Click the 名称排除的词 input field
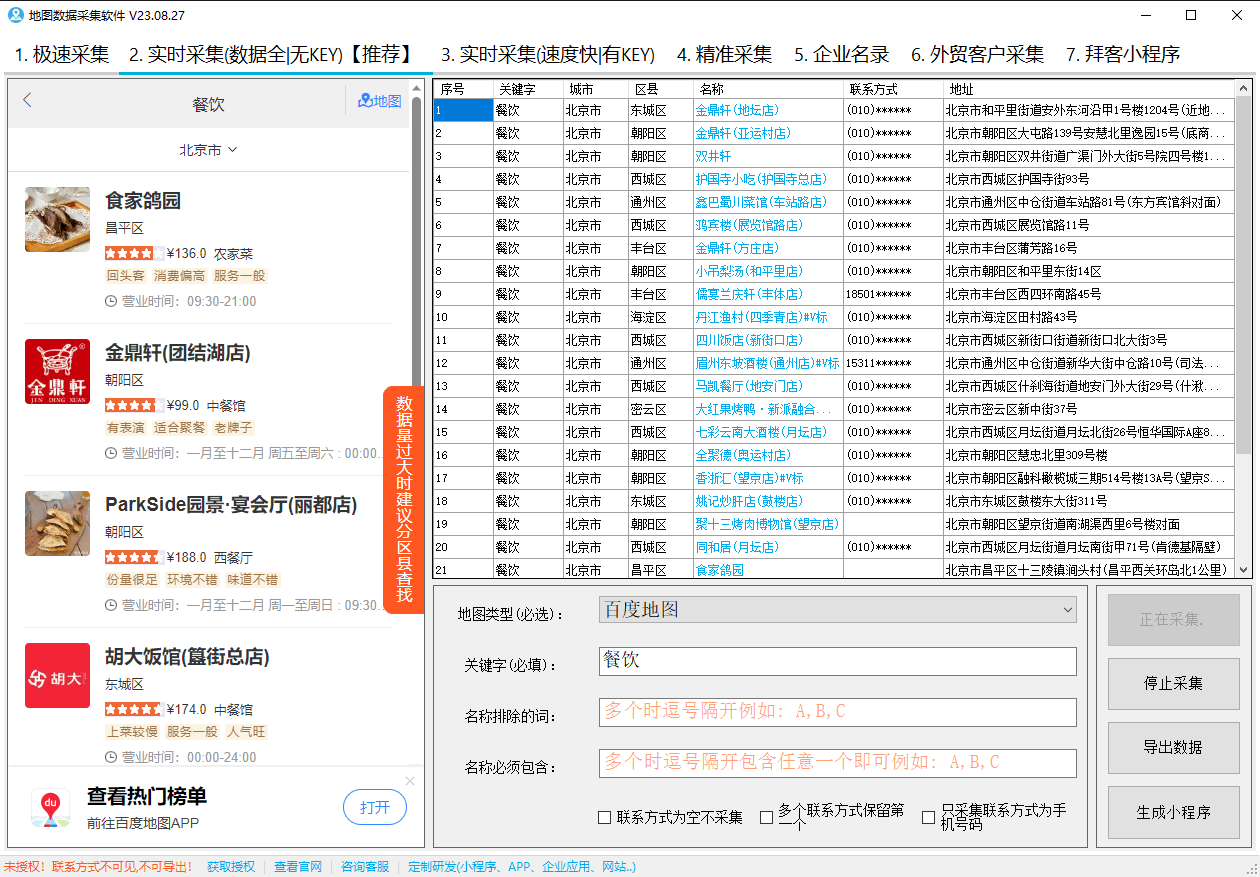The height and width of the screenshot is (877, 1260). [838, 712]
